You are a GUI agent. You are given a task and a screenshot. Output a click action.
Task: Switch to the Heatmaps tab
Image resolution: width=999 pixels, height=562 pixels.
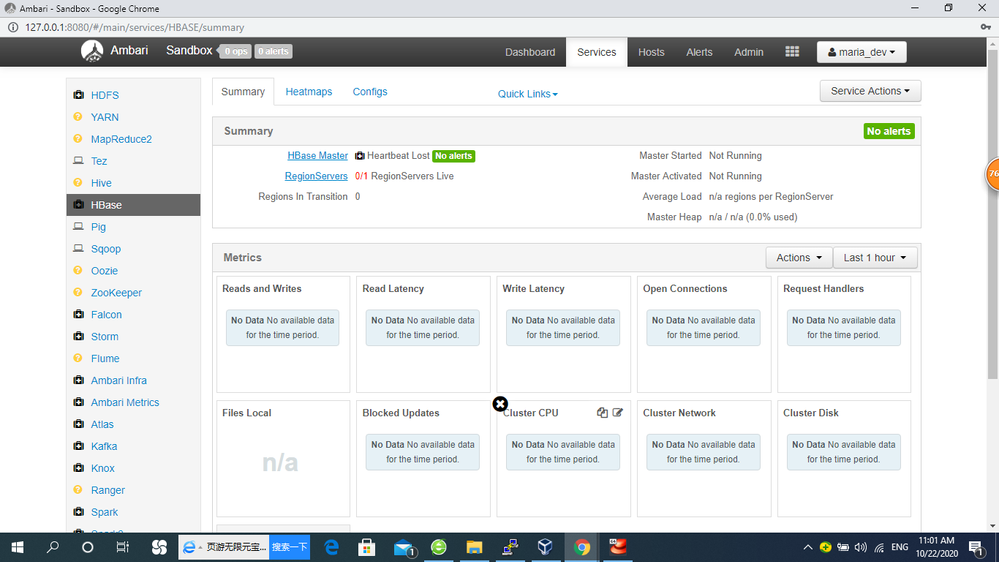pos(308,92)
